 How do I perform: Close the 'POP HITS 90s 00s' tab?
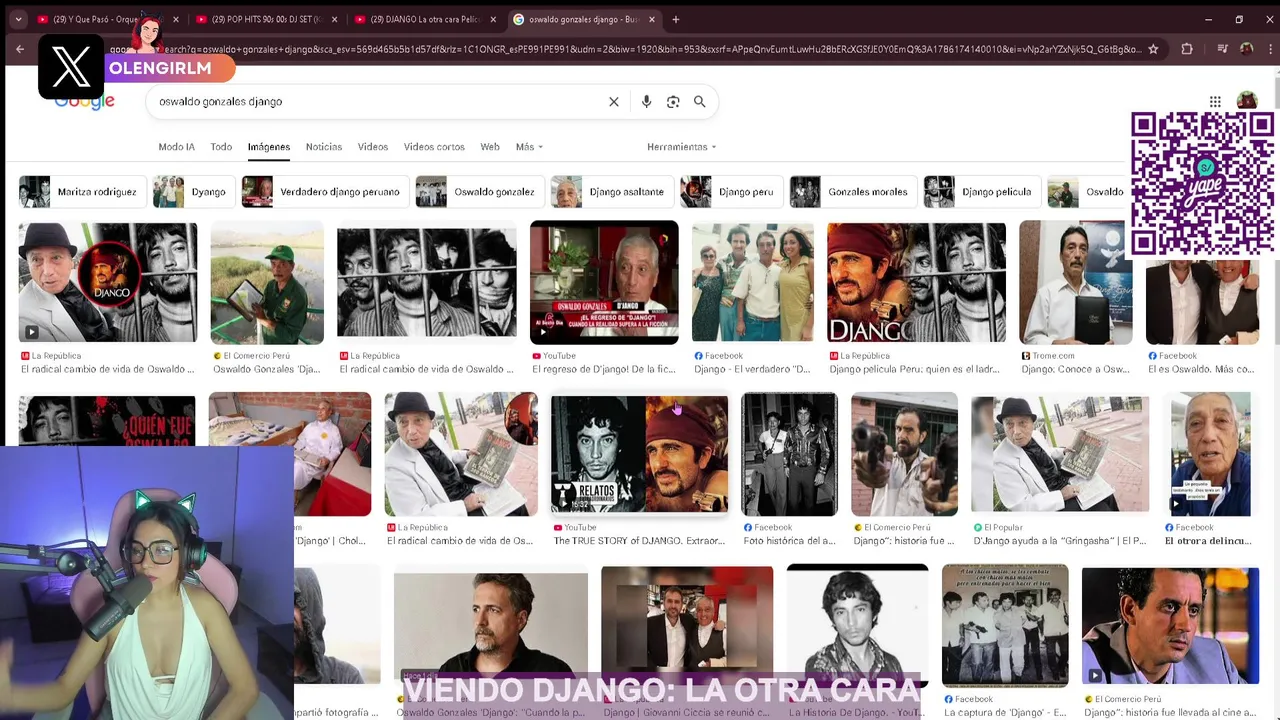click(x=334, y=19)
